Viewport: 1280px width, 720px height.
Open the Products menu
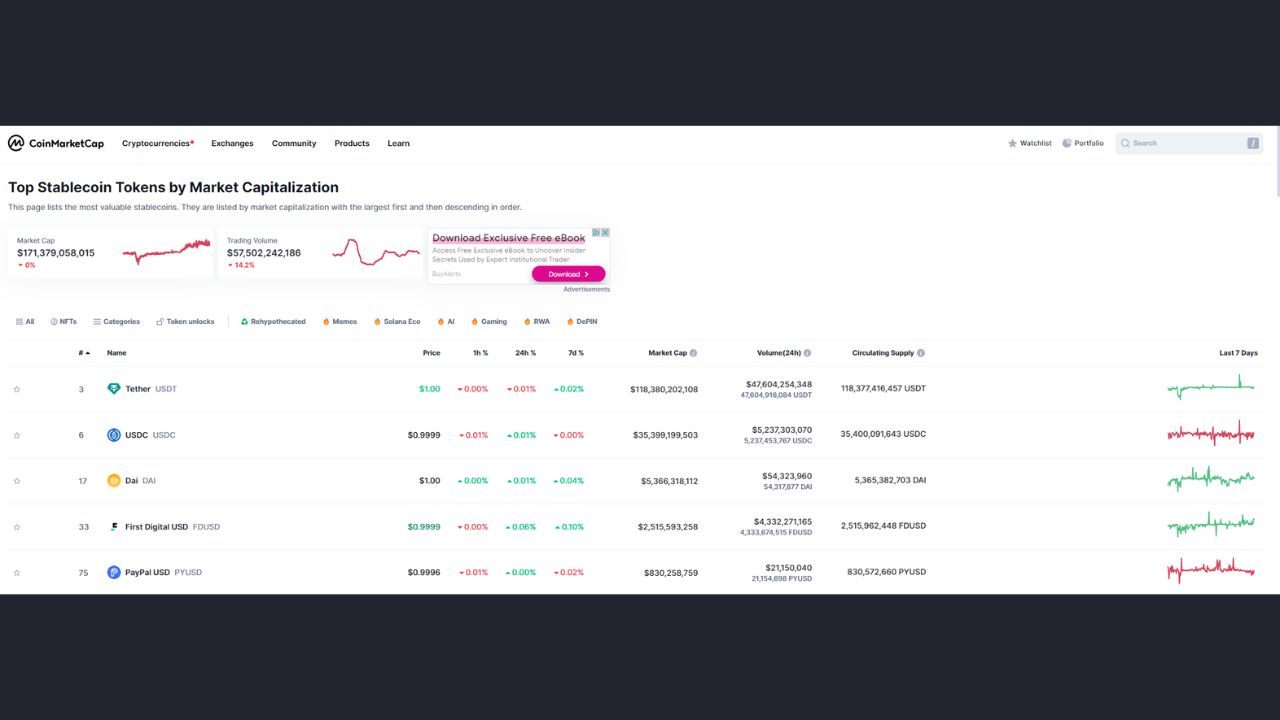point(352,143)
